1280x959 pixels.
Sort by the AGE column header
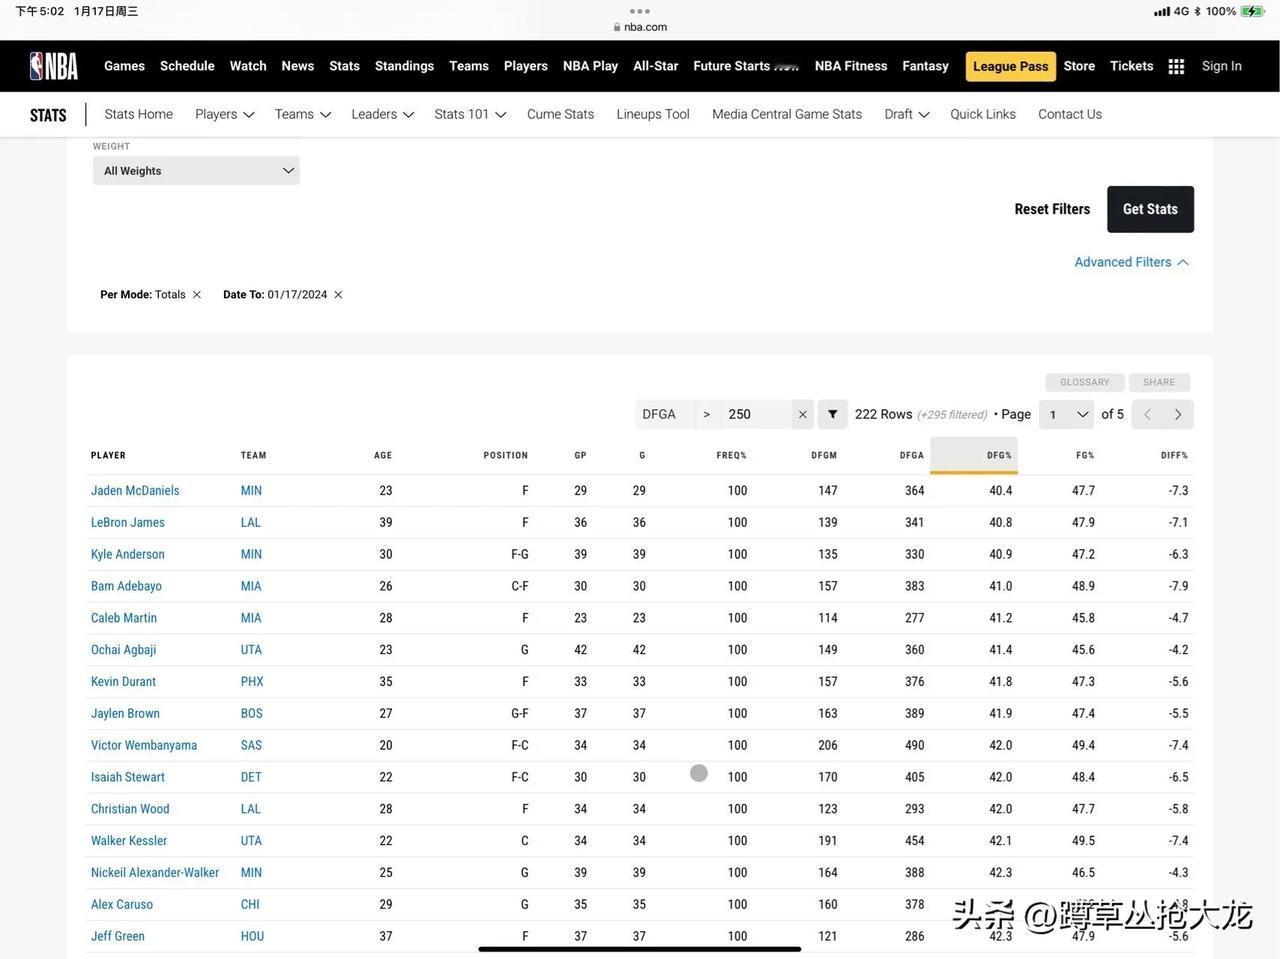pos(383,455)
